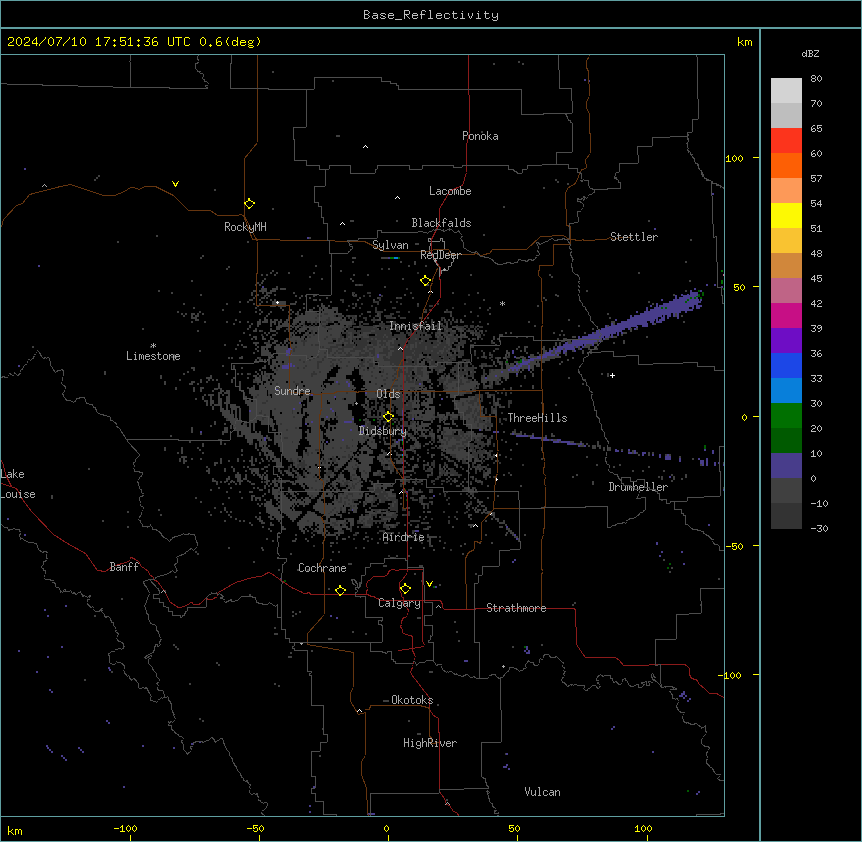Click the 0 tick on the horizontal axis
The image size is (862, 842).
(x=386, y=828)
